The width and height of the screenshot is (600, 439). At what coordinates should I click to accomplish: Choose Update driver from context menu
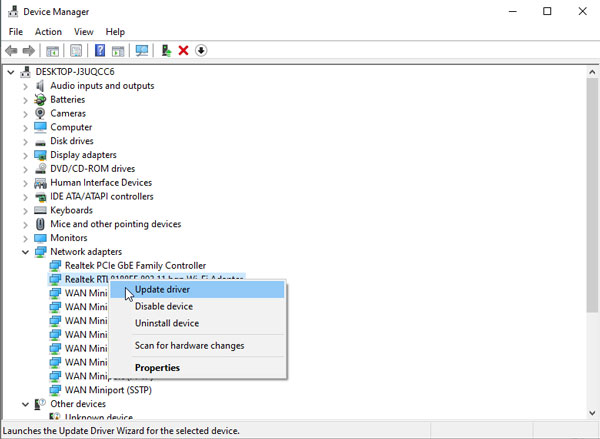click(x=197, y=290)
